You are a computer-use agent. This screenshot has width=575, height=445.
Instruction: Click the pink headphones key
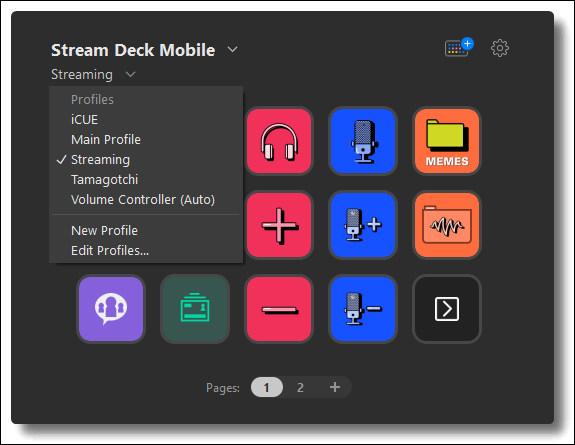click(x=279, y=141)
